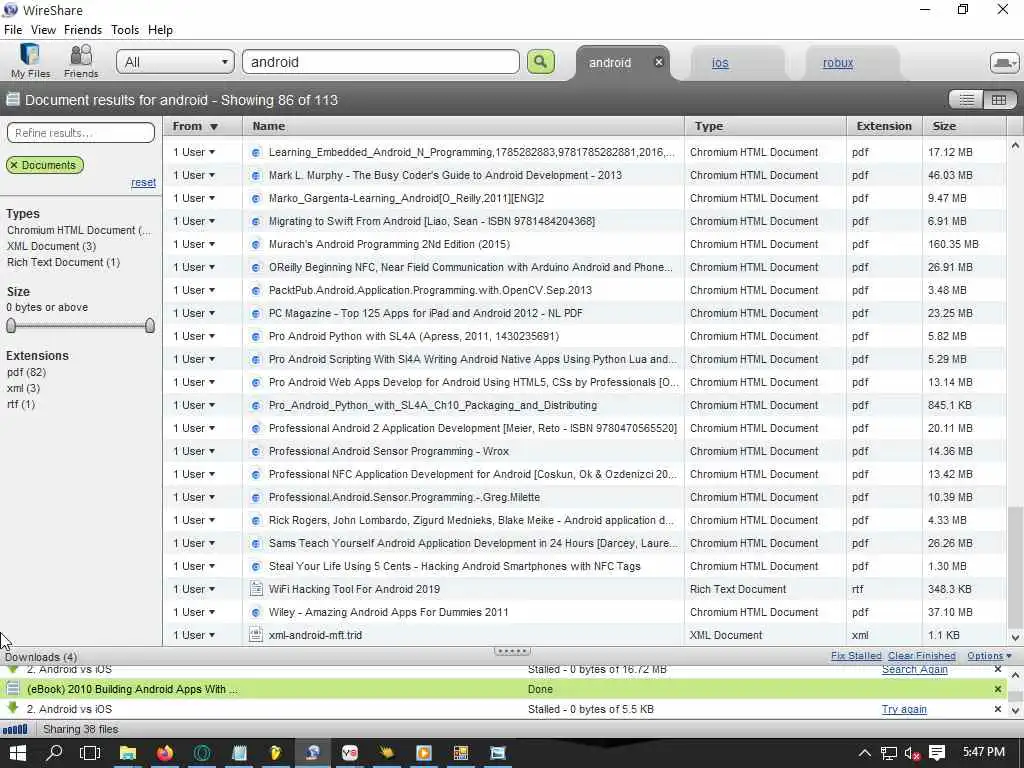Image resolution: width=1024 pixels, height=768 pixels.
Task: Click Clear Finished downloads link
Action: [921, 656]
